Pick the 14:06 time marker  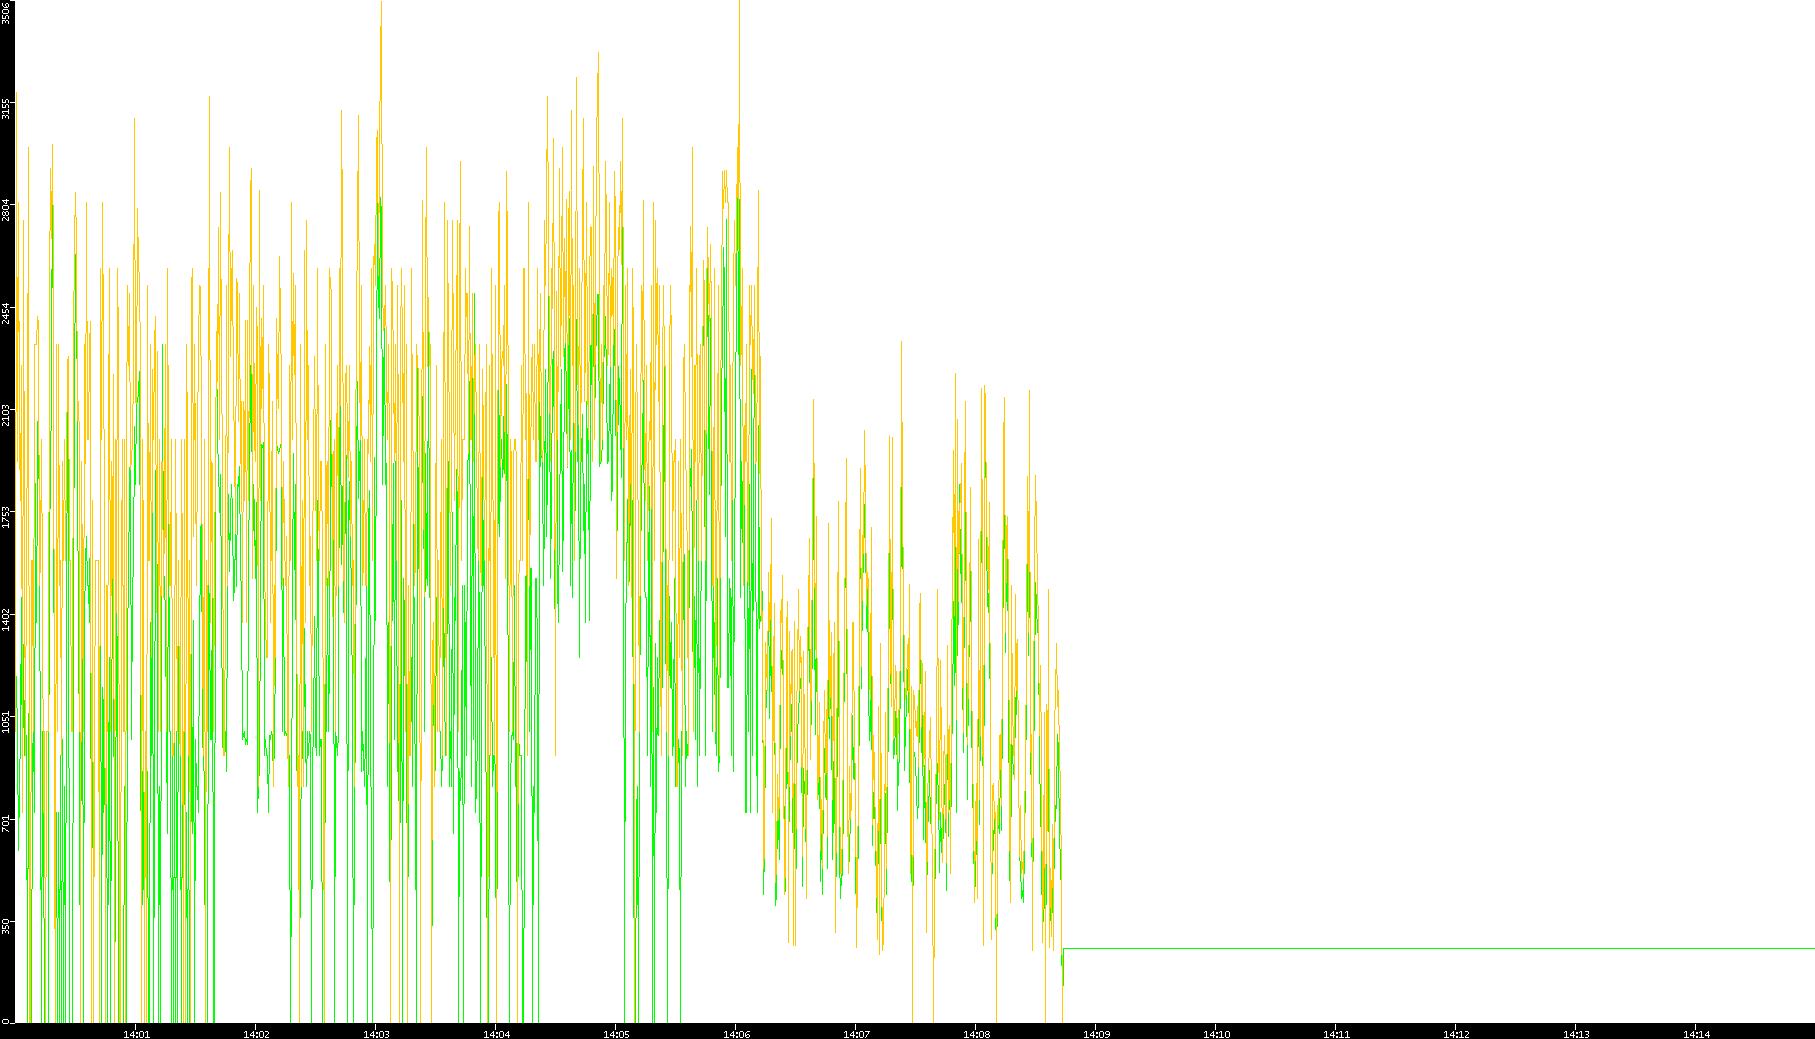point(736,1033)
